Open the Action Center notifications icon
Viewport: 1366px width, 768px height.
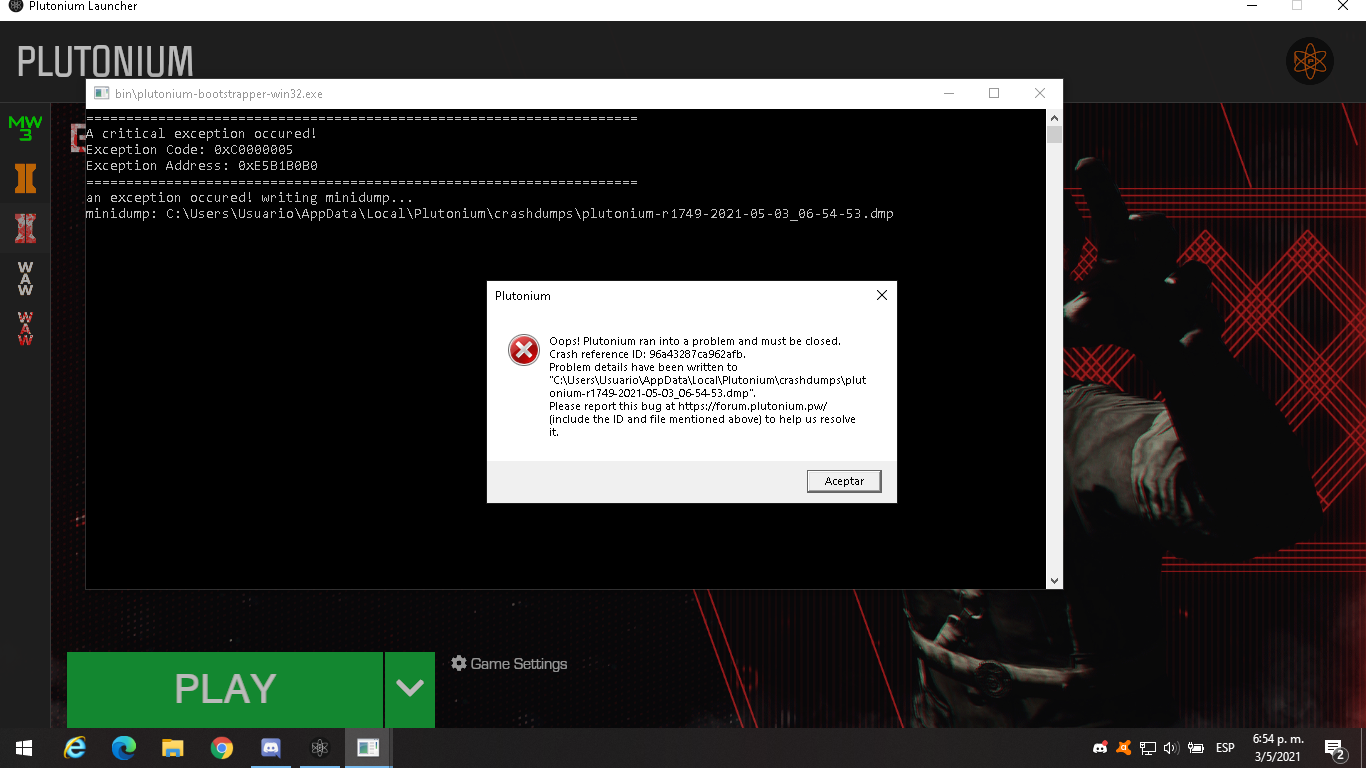click(1334, 748)
